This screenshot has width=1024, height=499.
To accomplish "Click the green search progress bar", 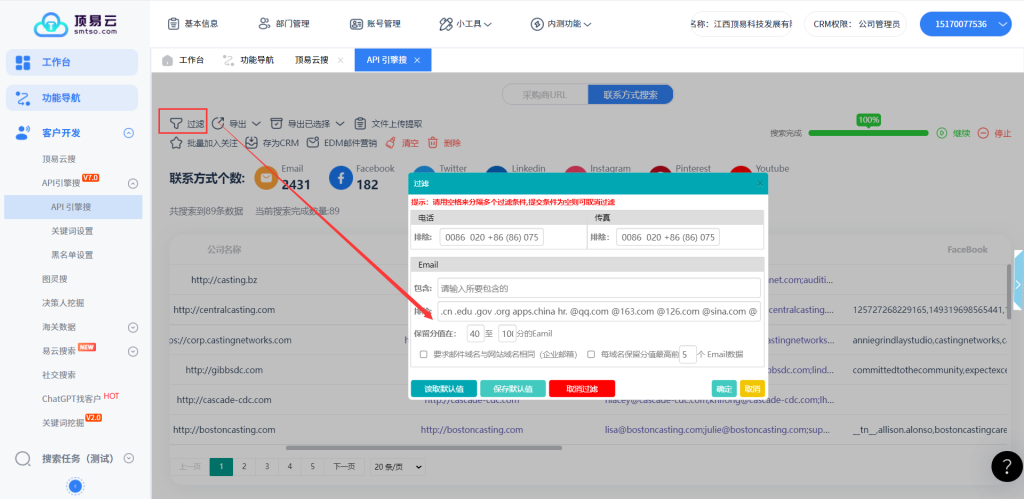I will [x=867, y=133].
